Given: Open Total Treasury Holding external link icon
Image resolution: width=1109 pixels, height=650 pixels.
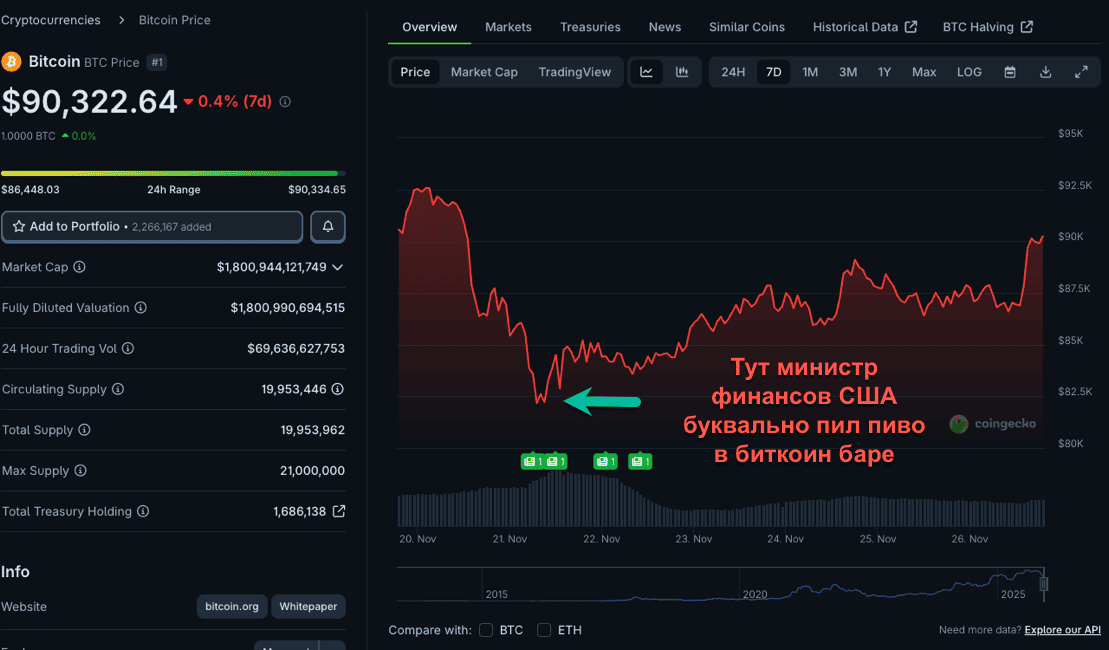Looking at the screenshot, I should [339, 511].
